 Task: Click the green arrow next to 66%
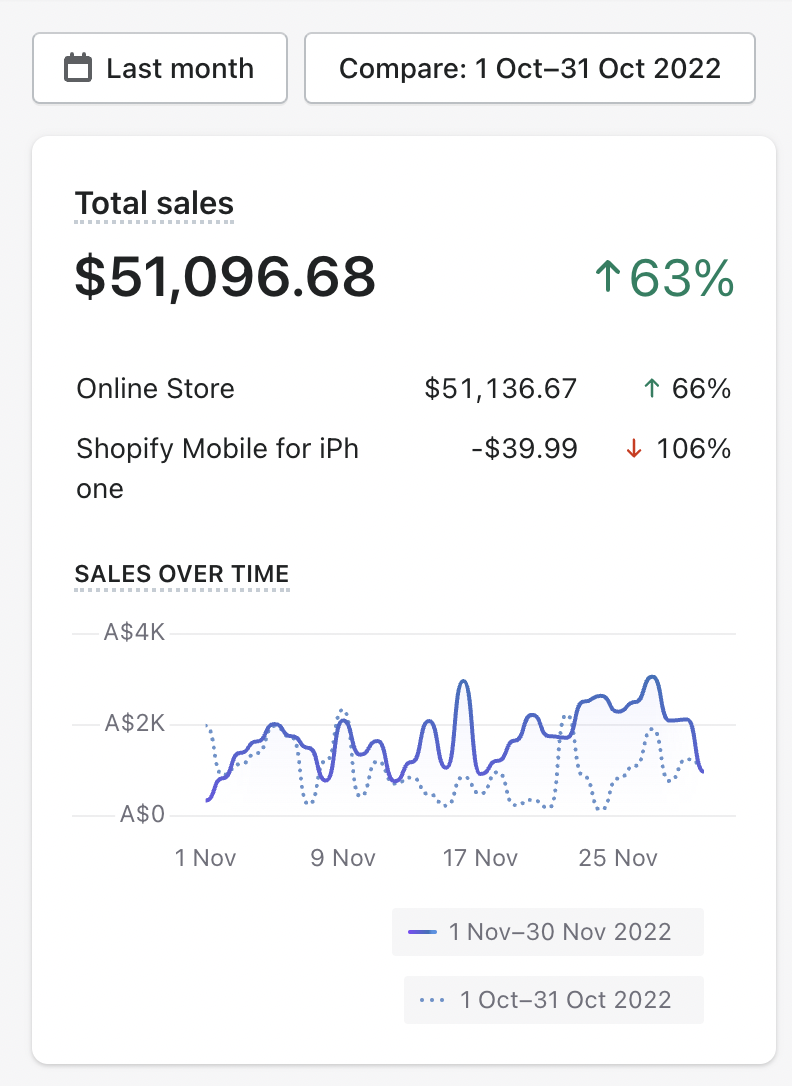pos(652,389)
